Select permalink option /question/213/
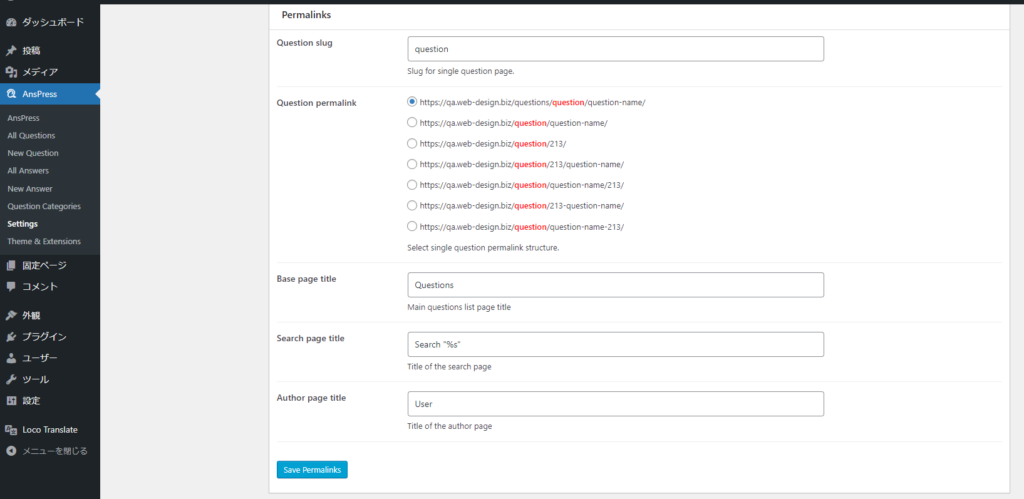 click(x=412, y=143)
